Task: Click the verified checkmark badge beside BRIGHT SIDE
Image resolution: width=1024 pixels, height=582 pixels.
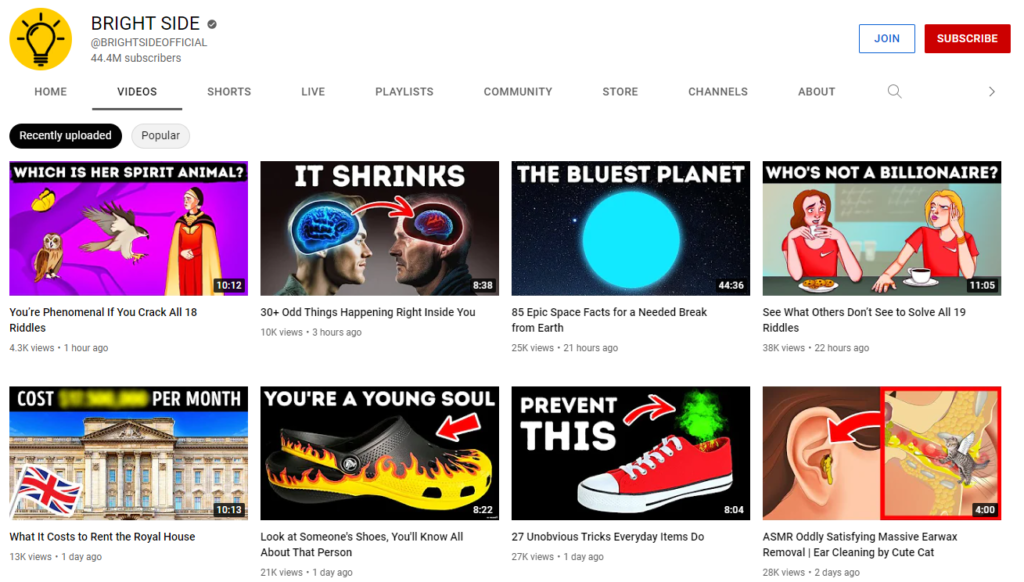Action: tap(212, 24)
